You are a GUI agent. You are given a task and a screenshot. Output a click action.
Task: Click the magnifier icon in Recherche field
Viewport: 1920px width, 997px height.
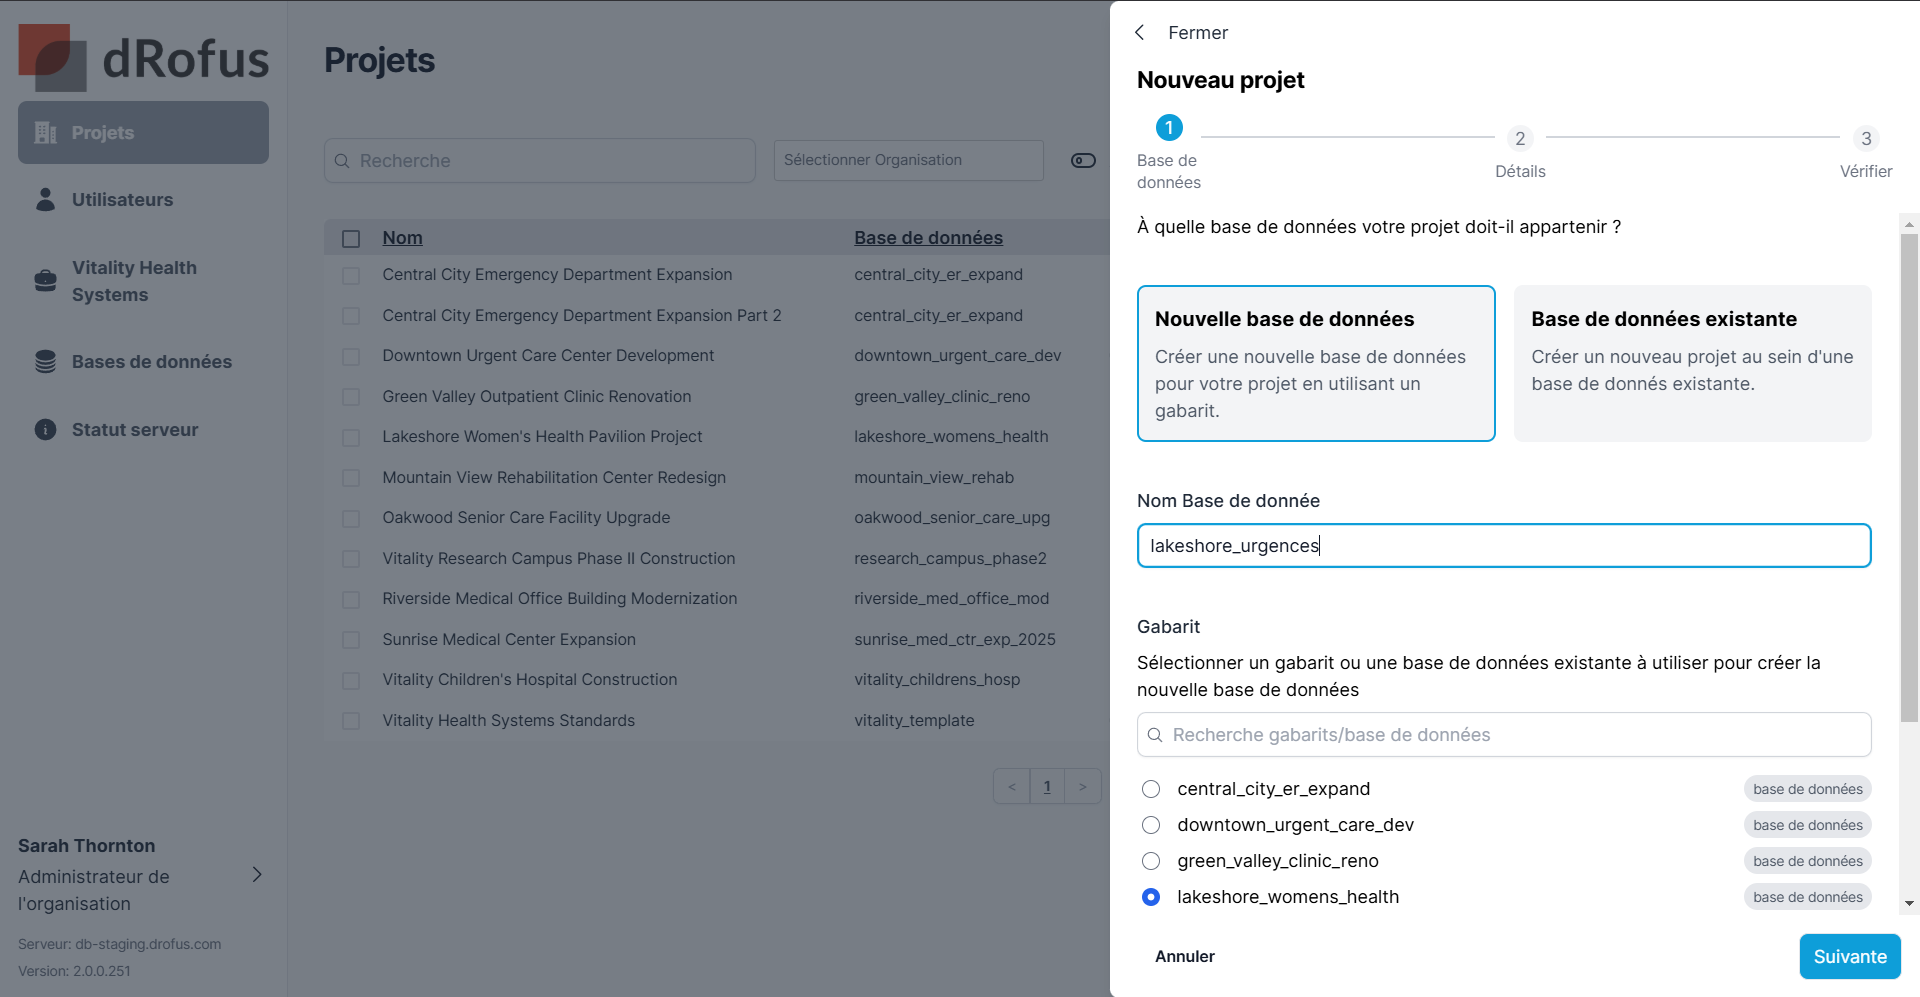(342, 161)
